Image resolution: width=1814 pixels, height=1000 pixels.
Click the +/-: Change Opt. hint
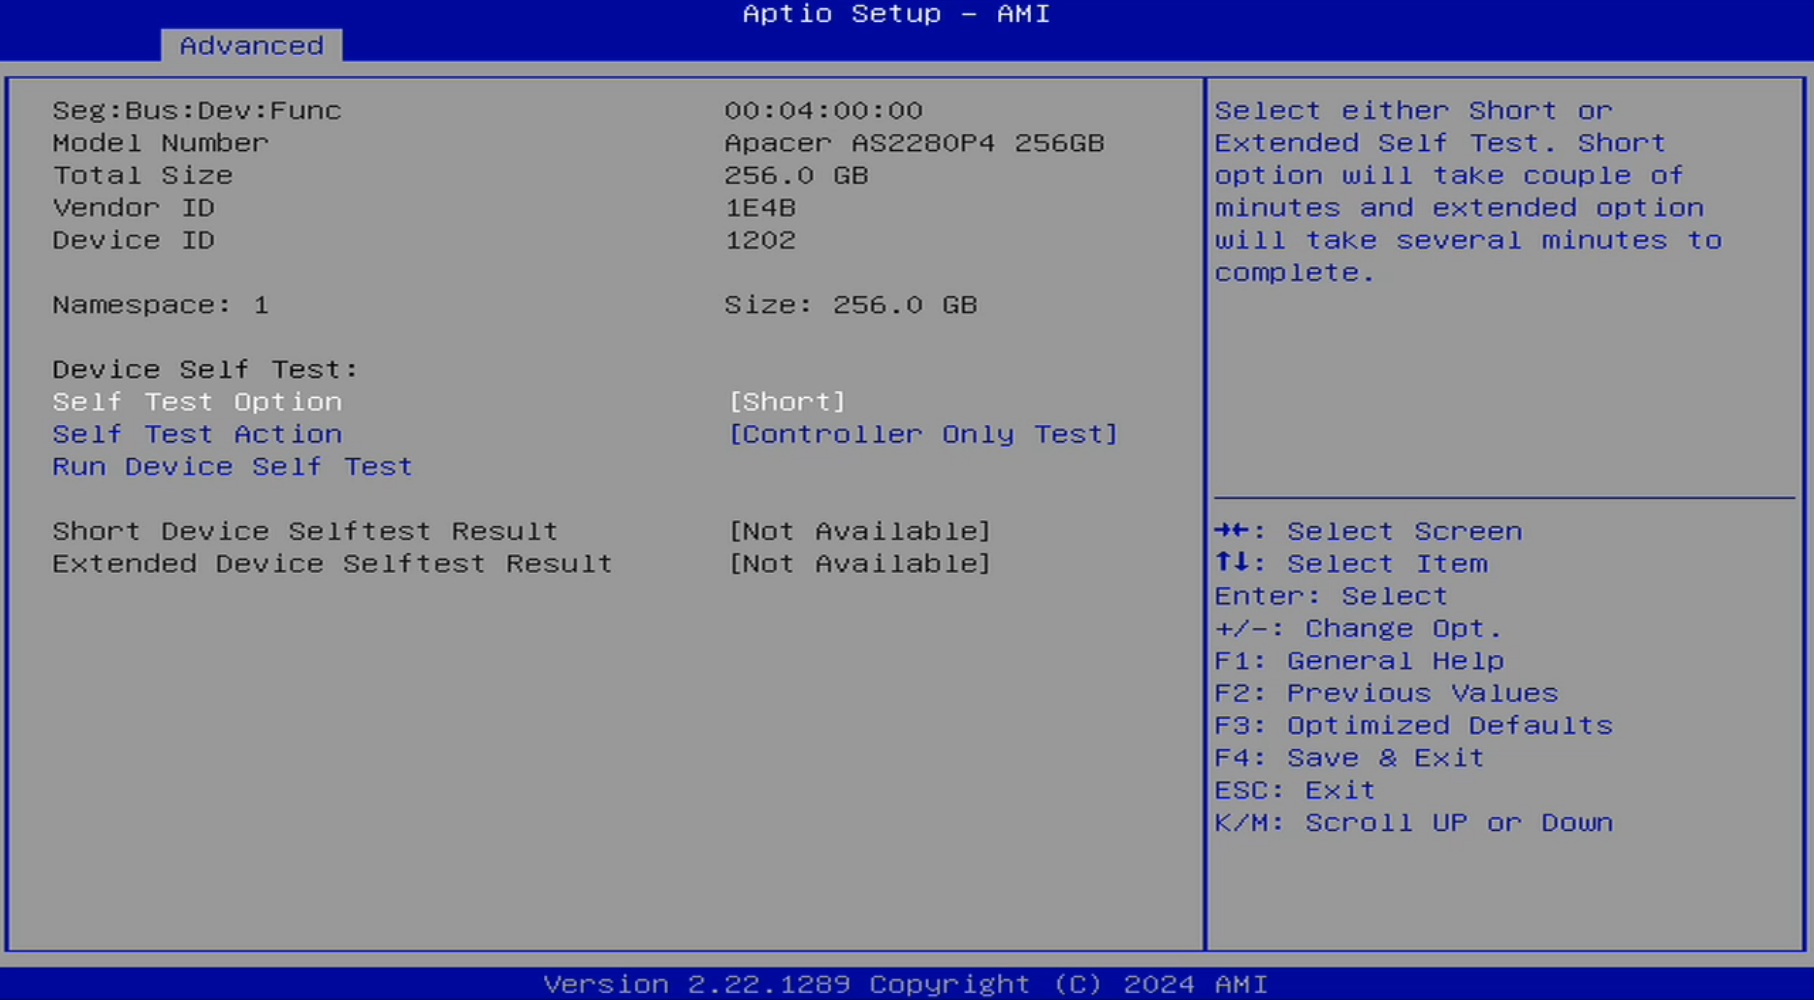coord(1357,629)
